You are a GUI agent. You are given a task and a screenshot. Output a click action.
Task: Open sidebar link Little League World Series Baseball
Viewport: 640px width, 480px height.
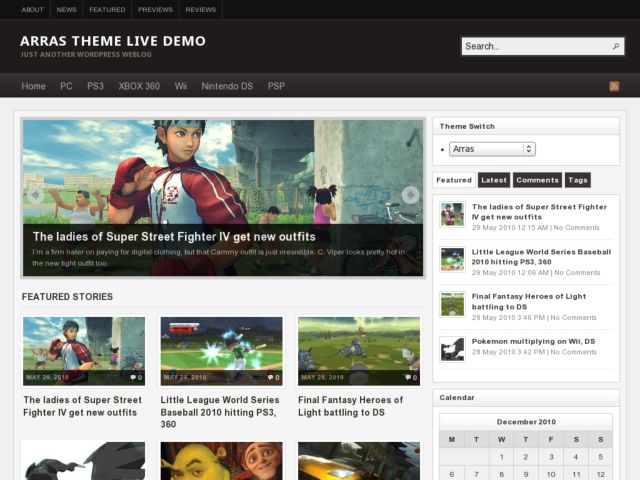click(541, 257)
